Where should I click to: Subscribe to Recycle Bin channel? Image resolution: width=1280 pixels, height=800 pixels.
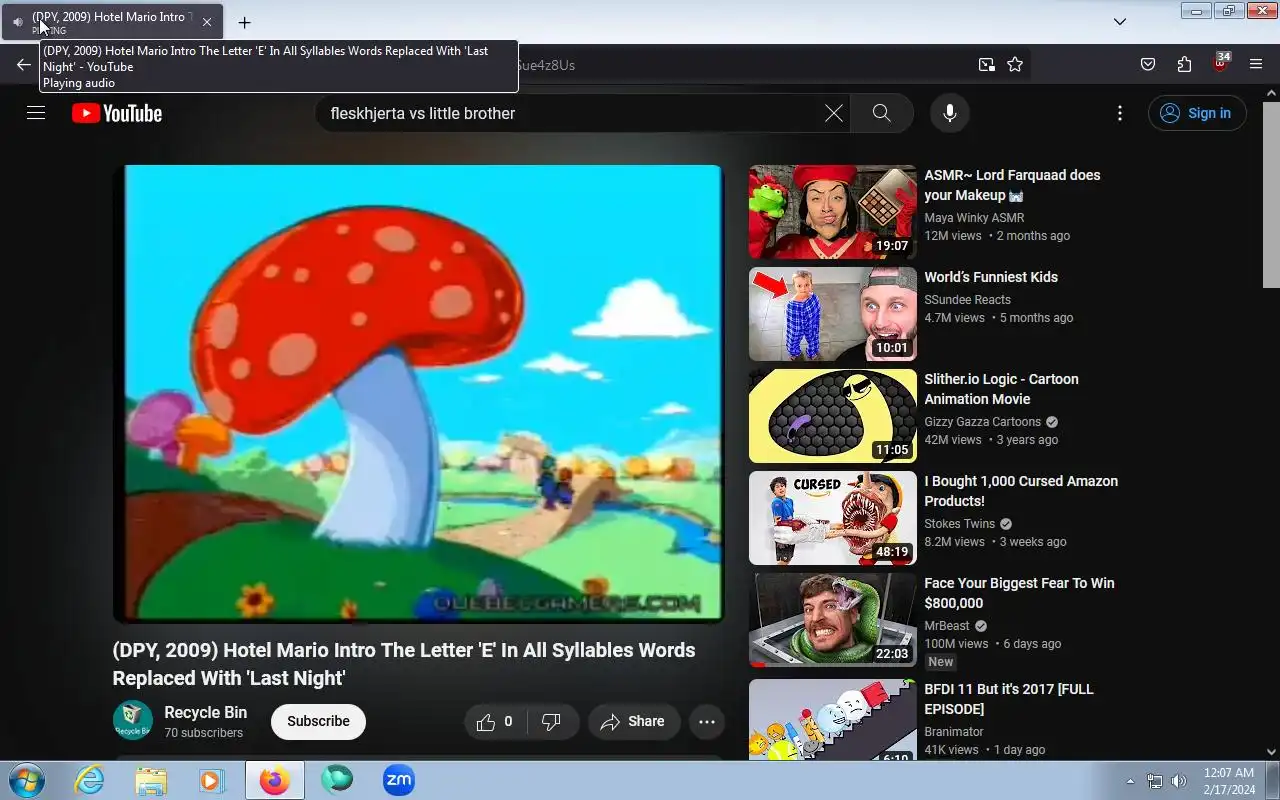click(318, 721)
